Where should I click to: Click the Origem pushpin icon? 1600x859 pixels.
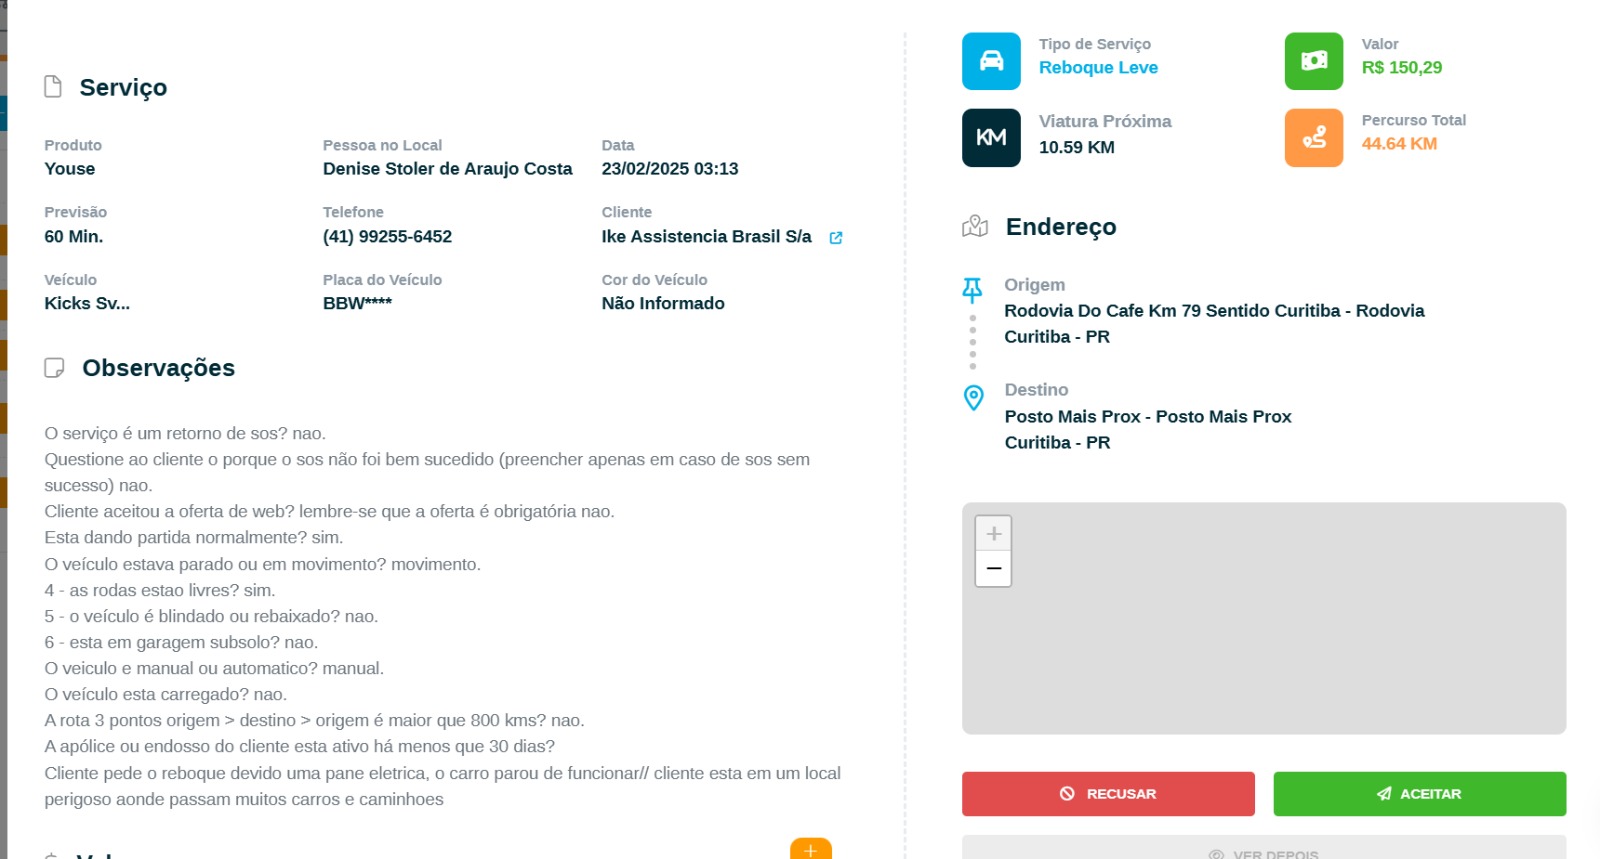click(x=972, y=290)
